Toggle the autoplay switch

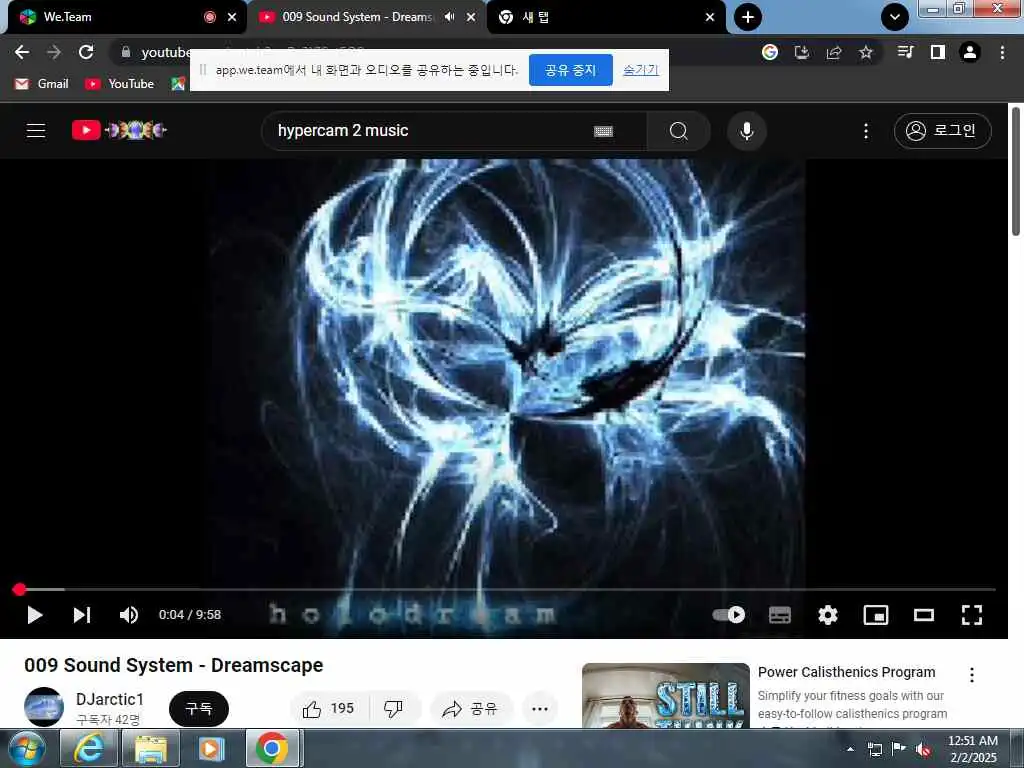pos(729,615)
